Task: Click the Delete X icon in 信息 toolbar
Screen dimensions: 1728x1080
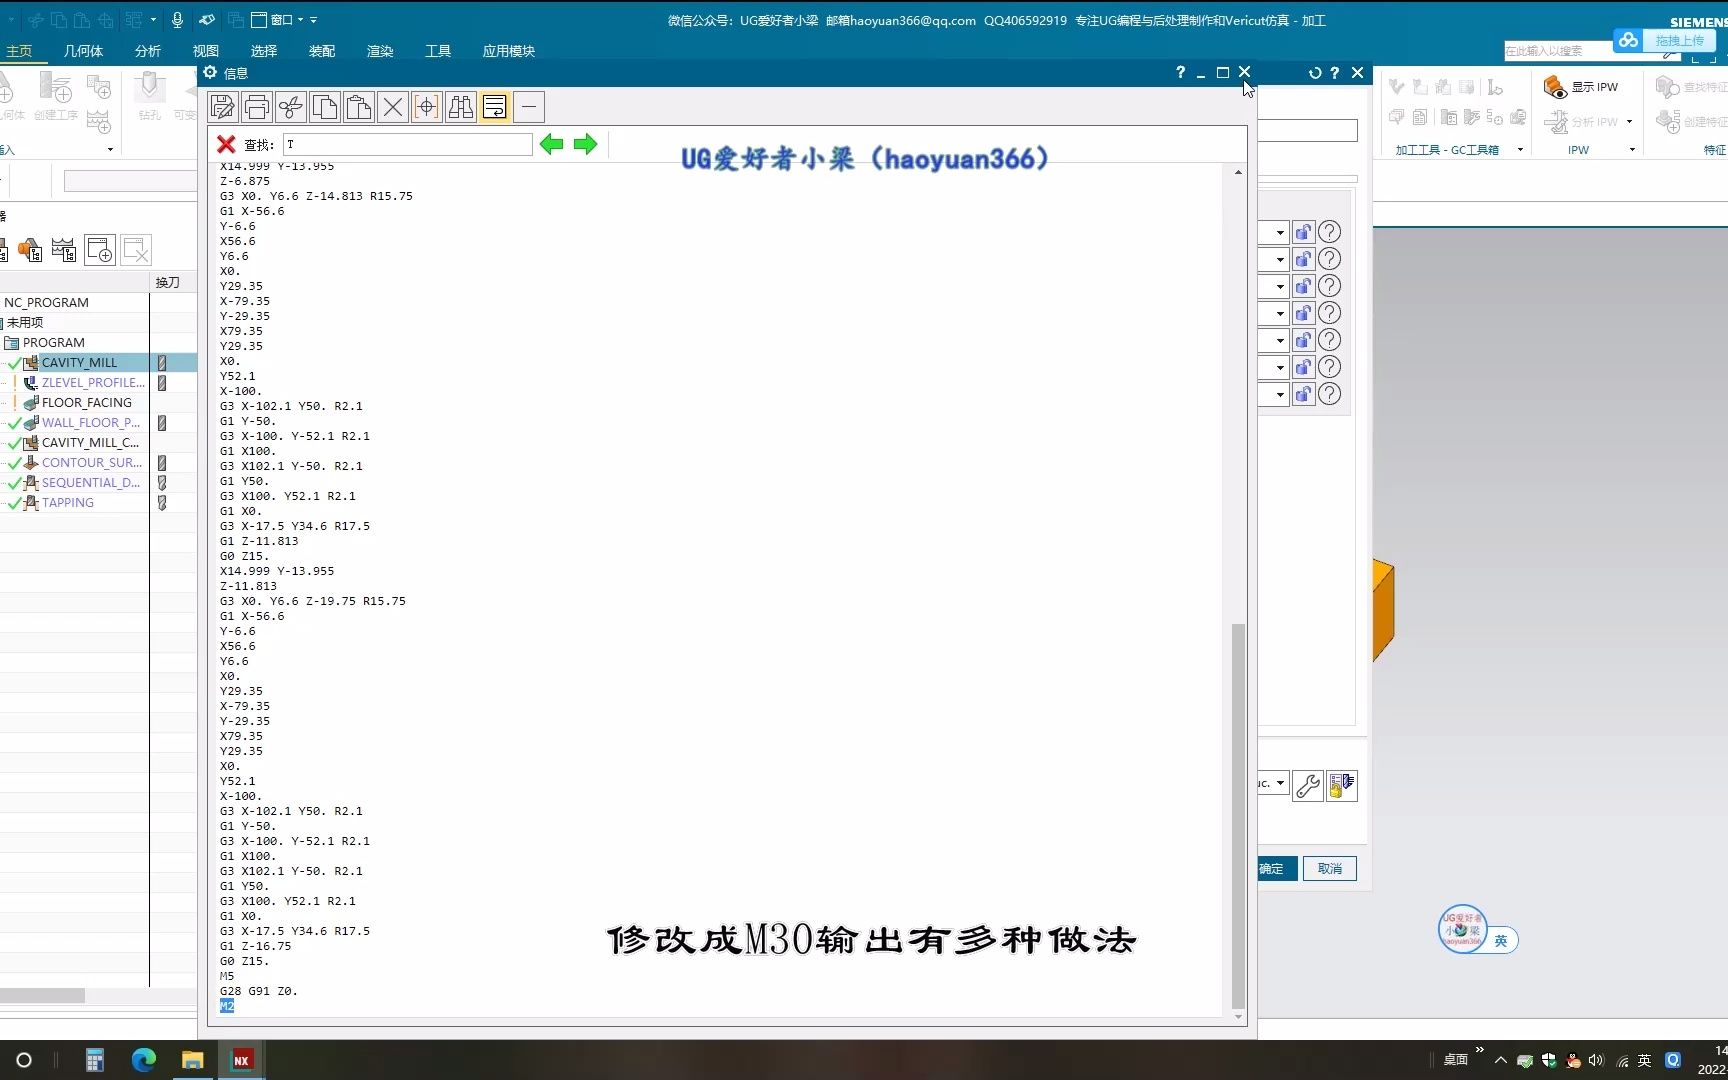Action: click(393, 107)
